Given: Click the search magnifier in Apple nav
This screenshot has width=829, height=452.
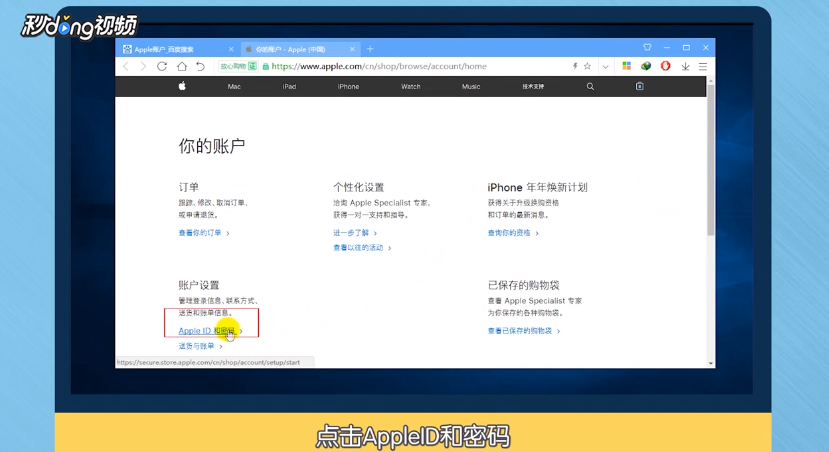Looking at the screenshot, I should [590, 86].
